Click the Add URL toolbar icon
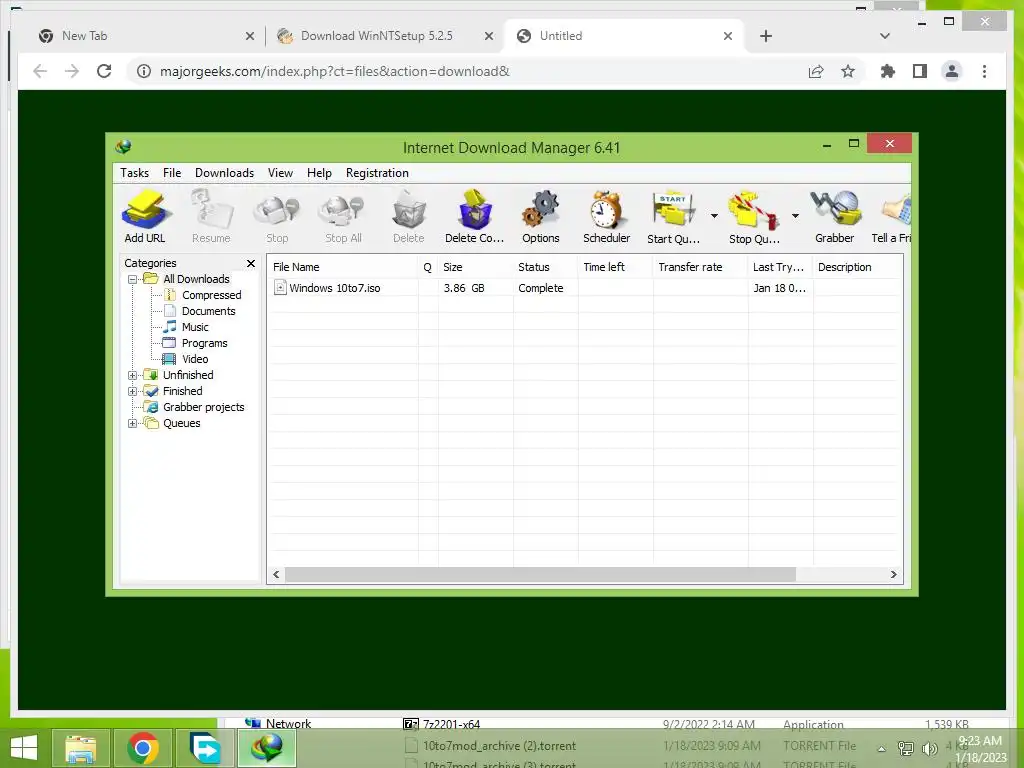1024x768 pixels. click(145, 216)
